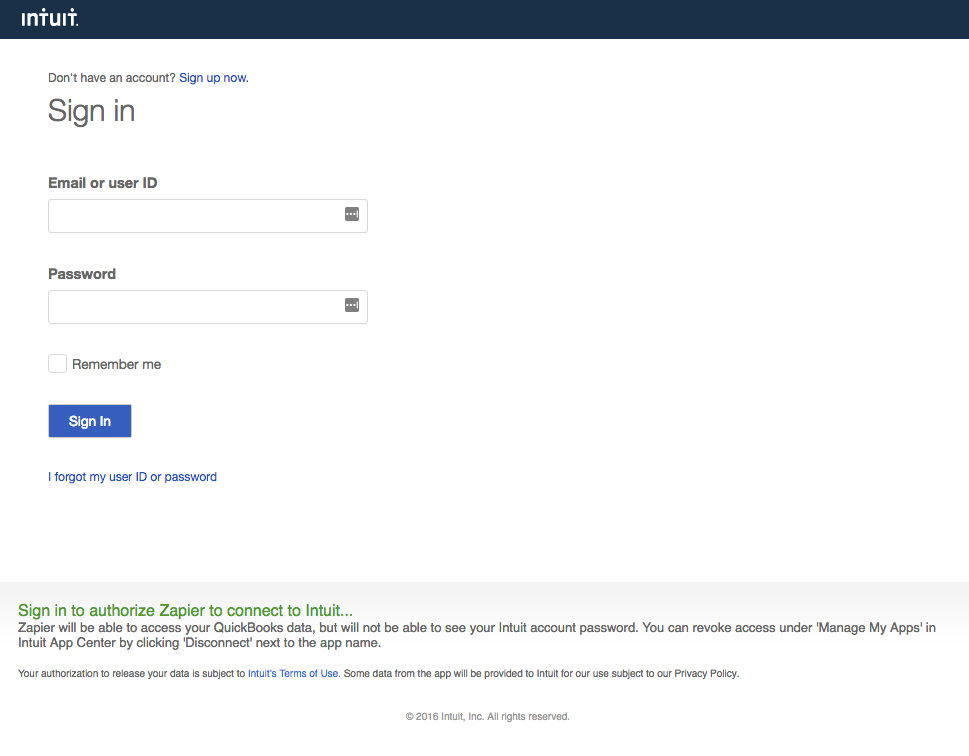Follow I forgot my user ID or password link
Viewport: 969px width, 756px height.
(132, 477)
